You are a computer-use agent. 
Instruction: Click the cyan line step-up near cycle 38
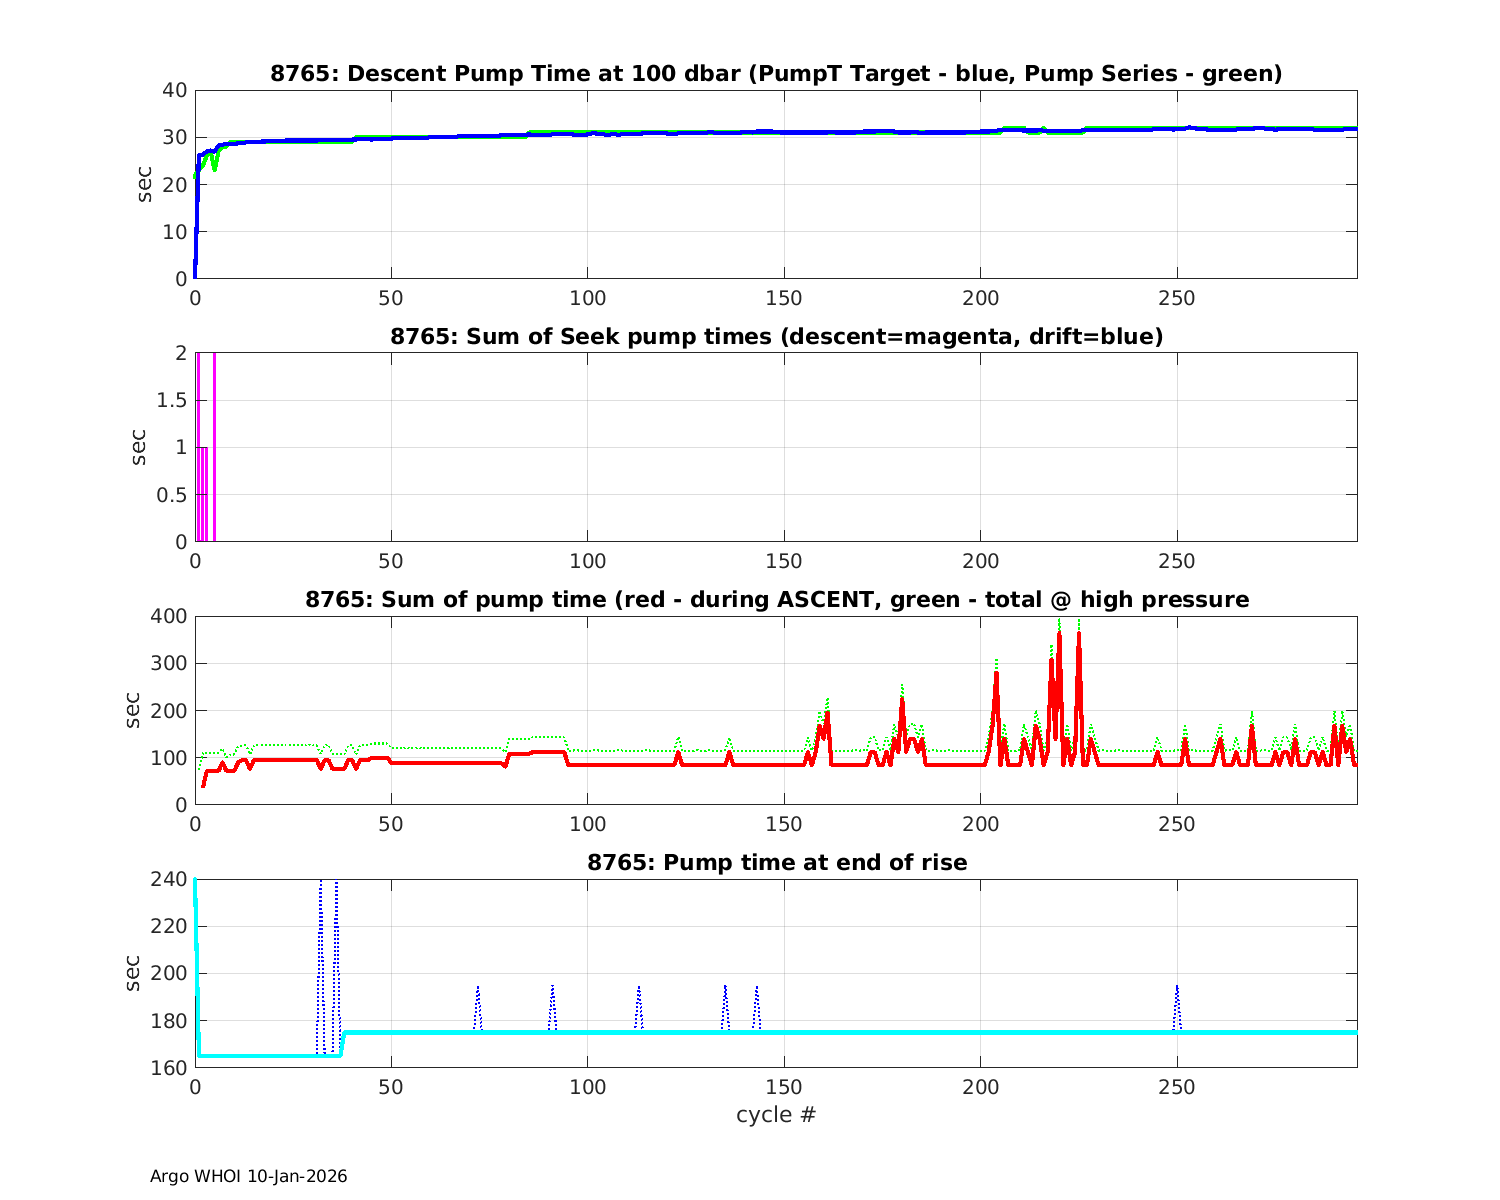(x=343, y=1043)
